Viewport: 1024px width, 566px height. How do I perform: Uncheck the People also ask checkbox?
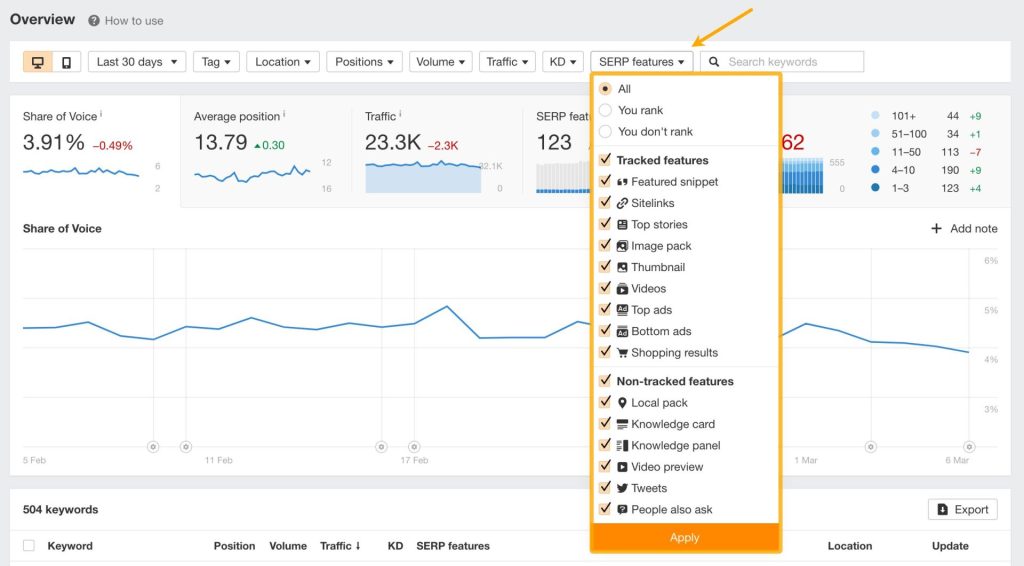[605, 509]
